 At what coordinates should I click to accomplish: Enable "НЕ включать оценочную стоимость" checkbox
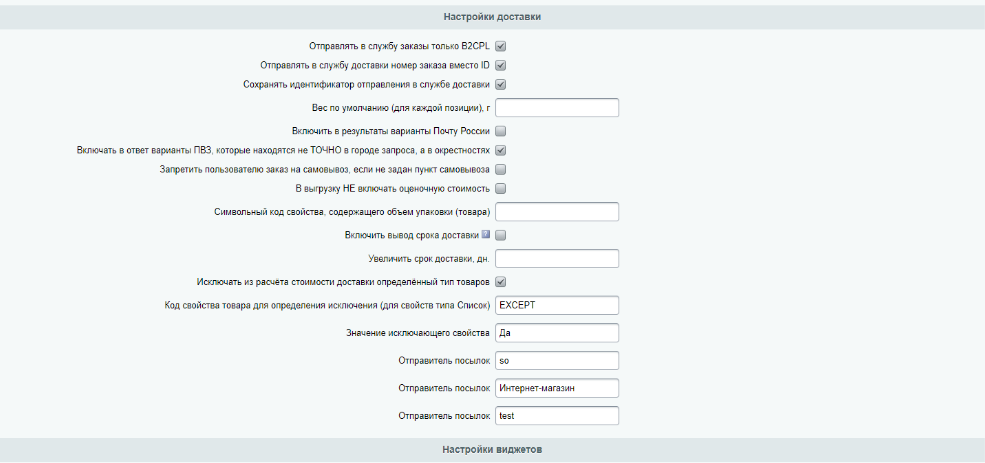coord(501,188)
